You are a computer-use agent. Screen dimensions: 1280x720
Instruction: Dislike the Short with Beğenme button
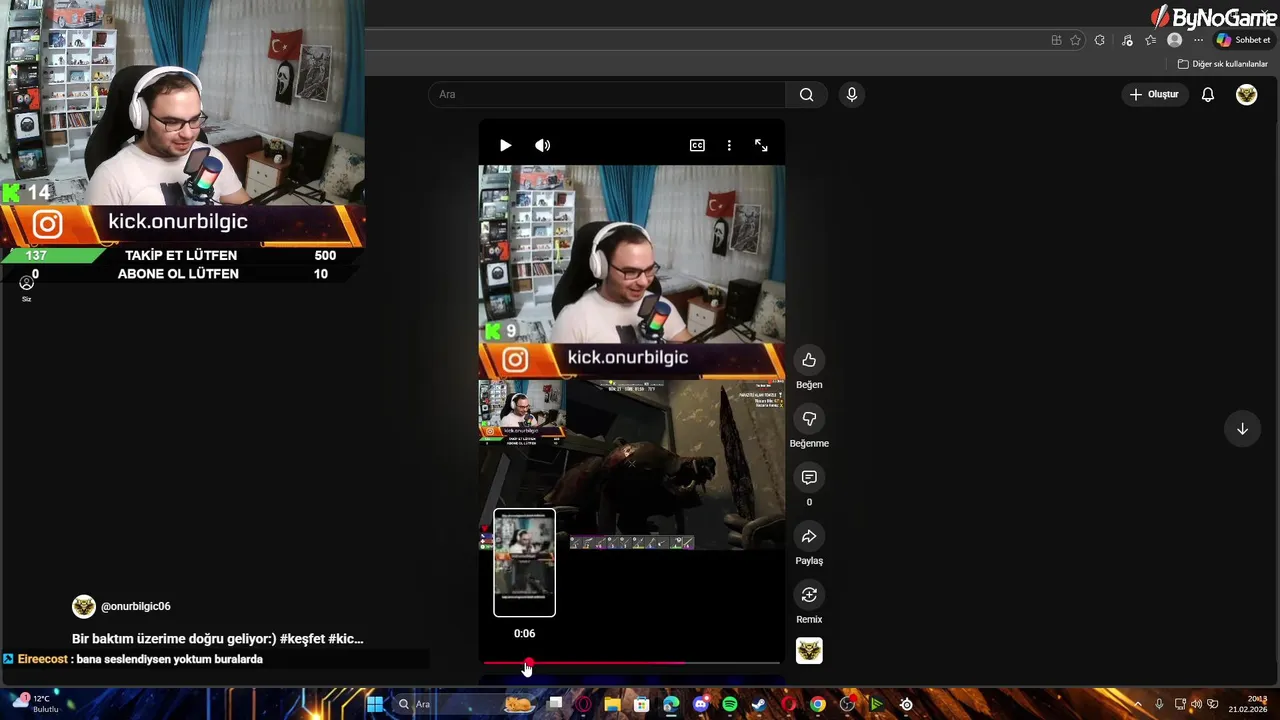click(809, 419)
